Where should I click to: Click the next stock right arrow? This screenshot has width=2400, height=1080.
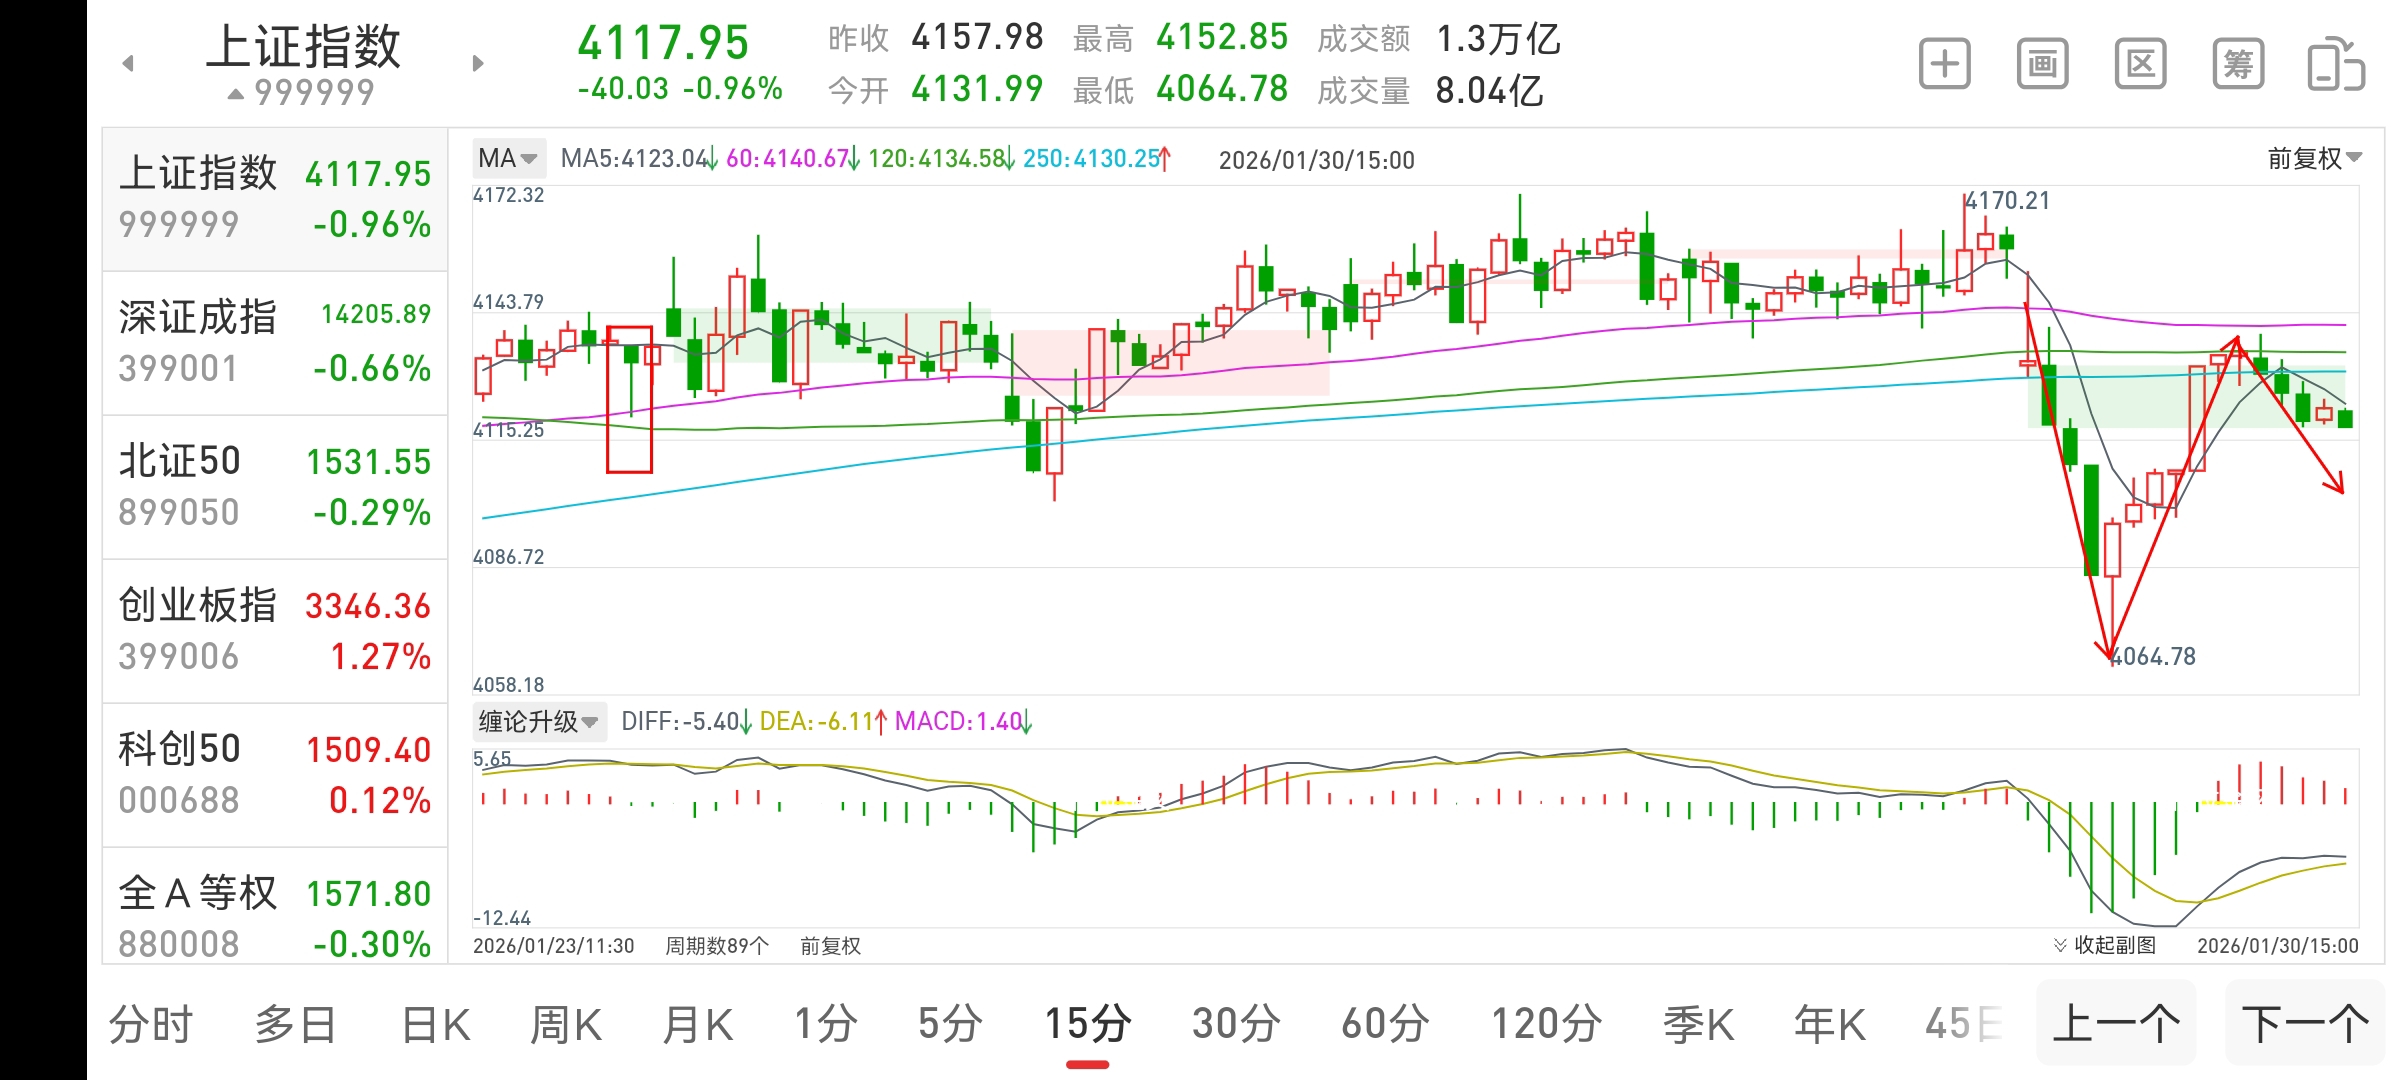pos(478,64)
